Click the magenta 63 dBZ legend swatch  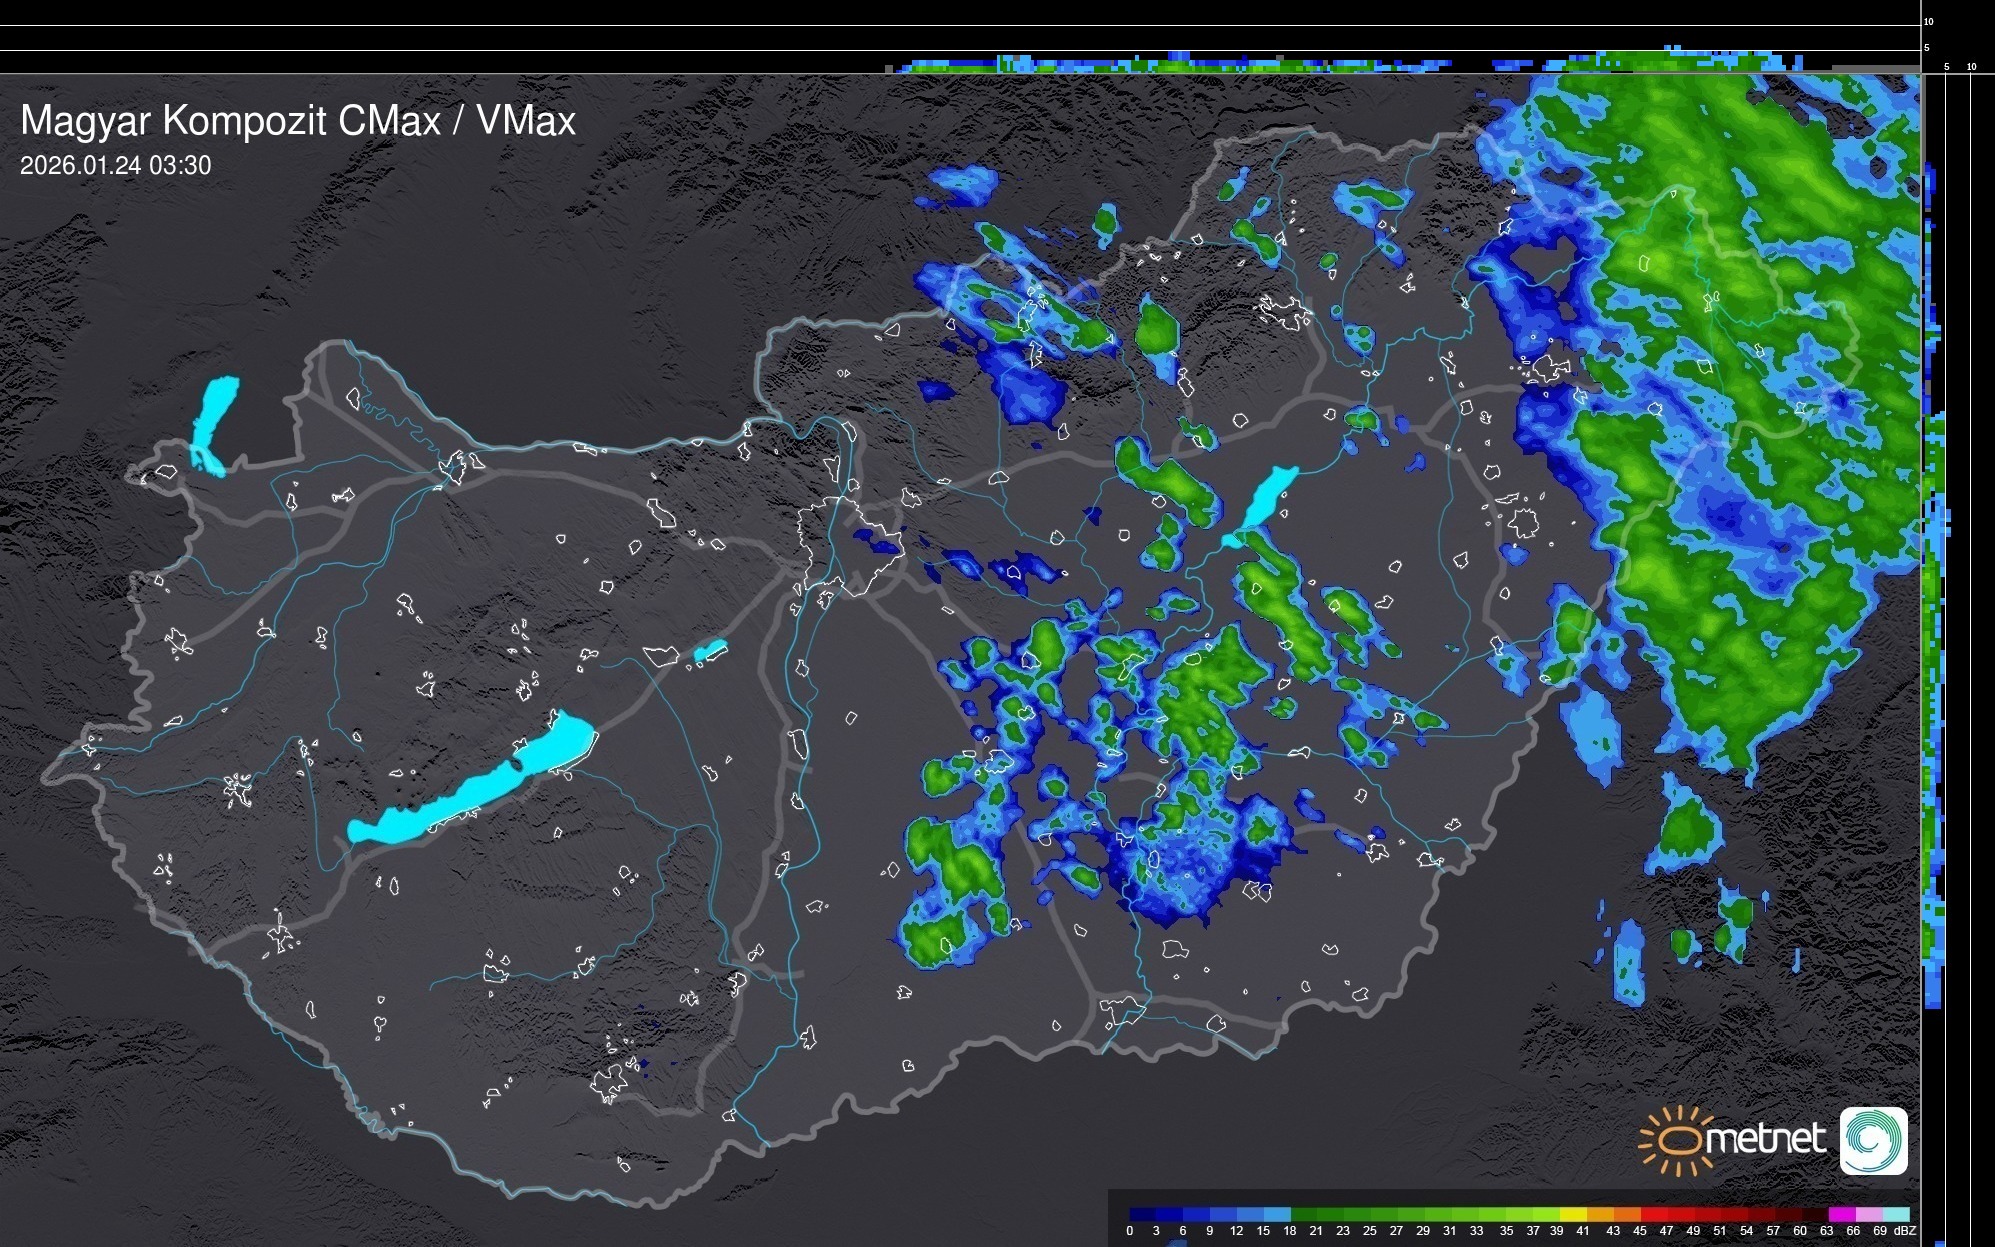click(x=1840, y=1215)
